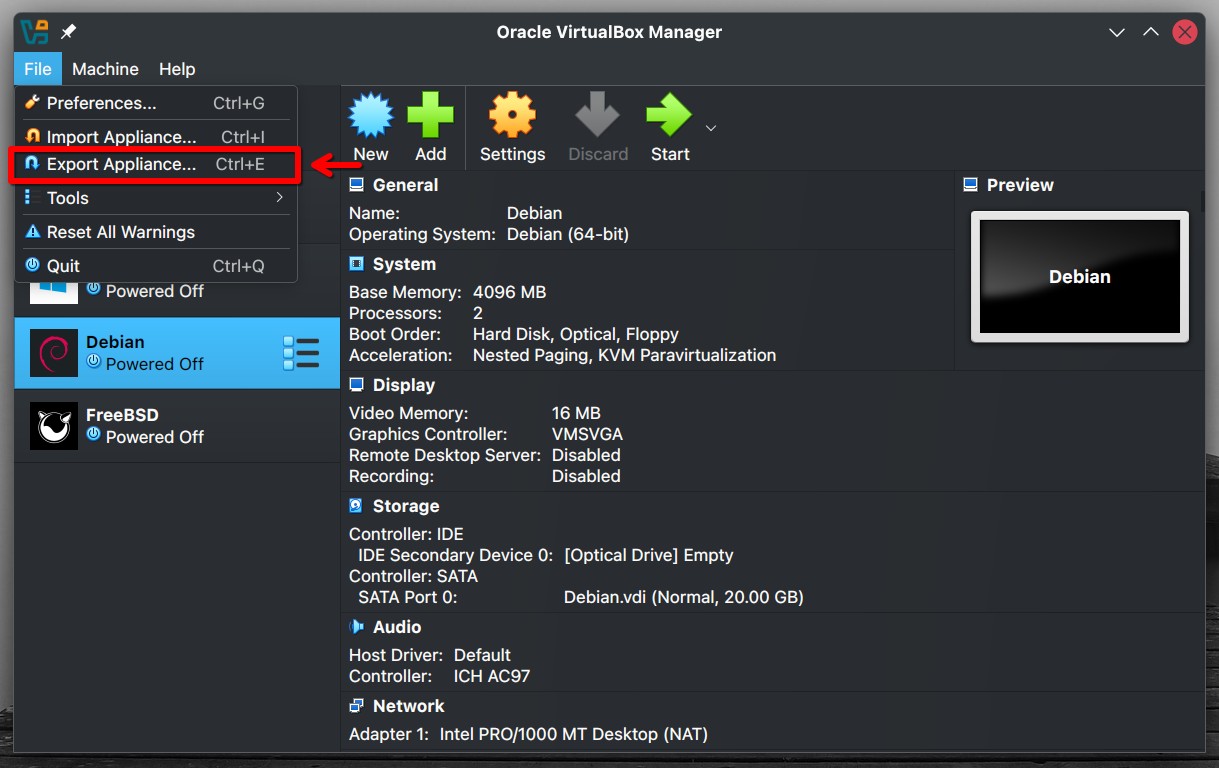Shade window with title bar down chevron
This screenshot has height=768, width=1219.
pos(1117,33)
